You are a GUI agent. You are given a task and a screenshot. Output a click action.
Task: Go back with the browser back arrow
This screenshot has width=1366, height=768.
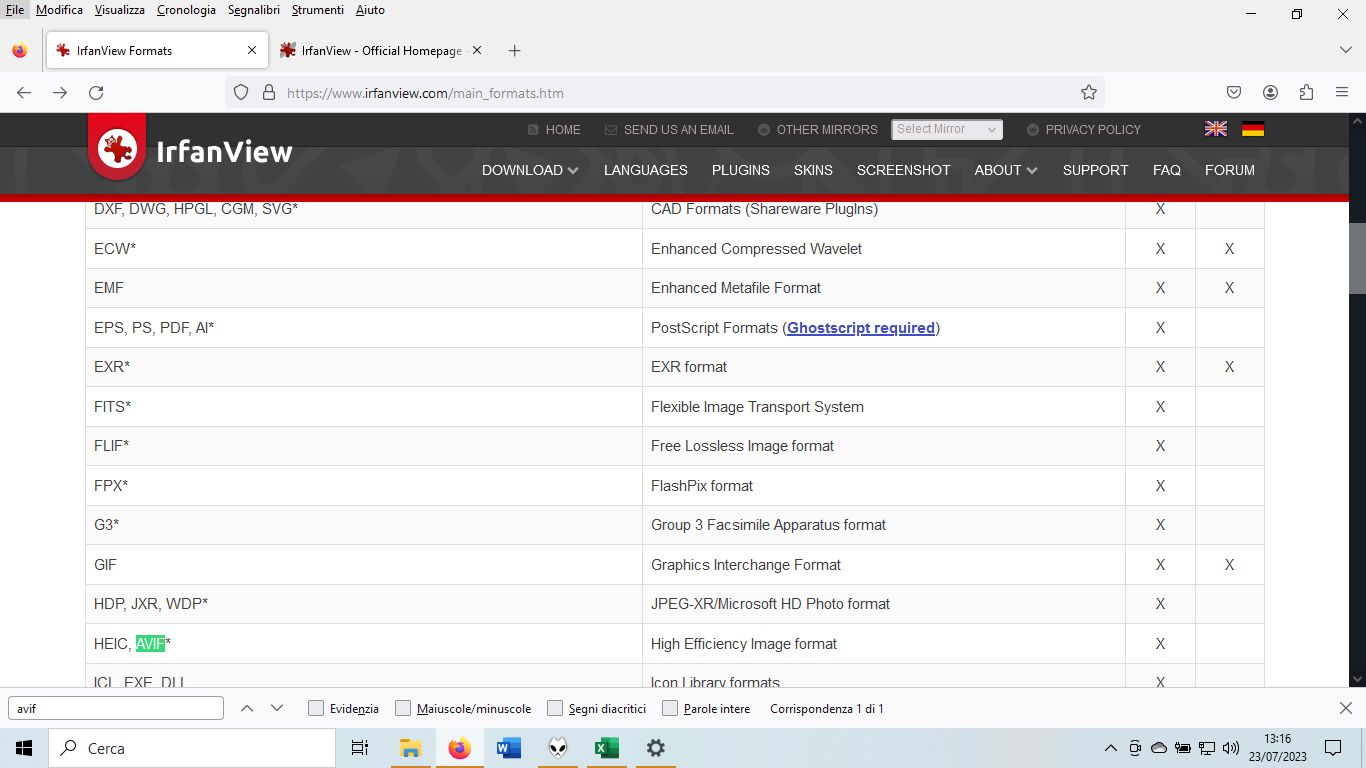pyautogui.click(x=24, y=92)
